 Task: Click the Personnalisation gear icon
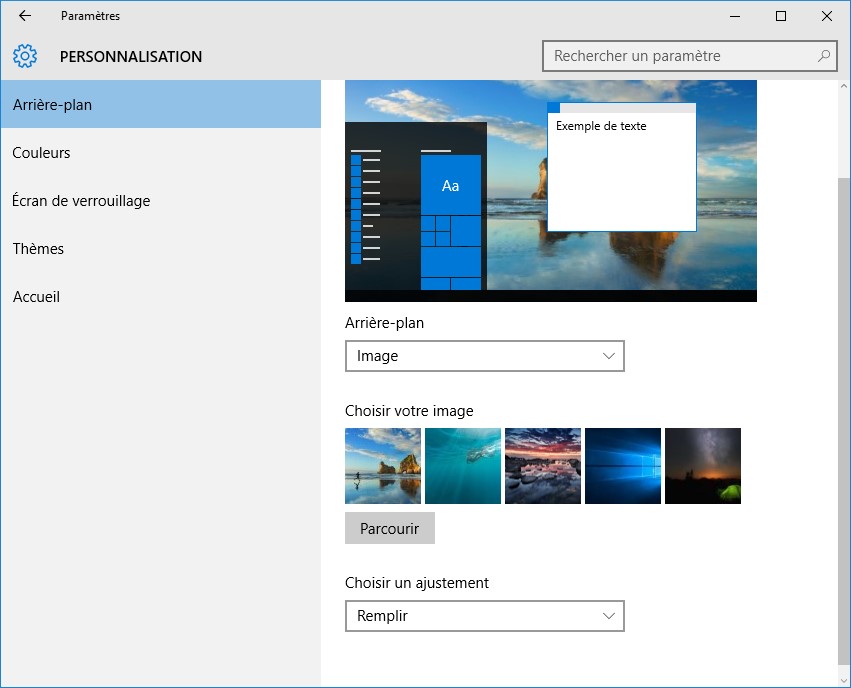pos(25,56)
